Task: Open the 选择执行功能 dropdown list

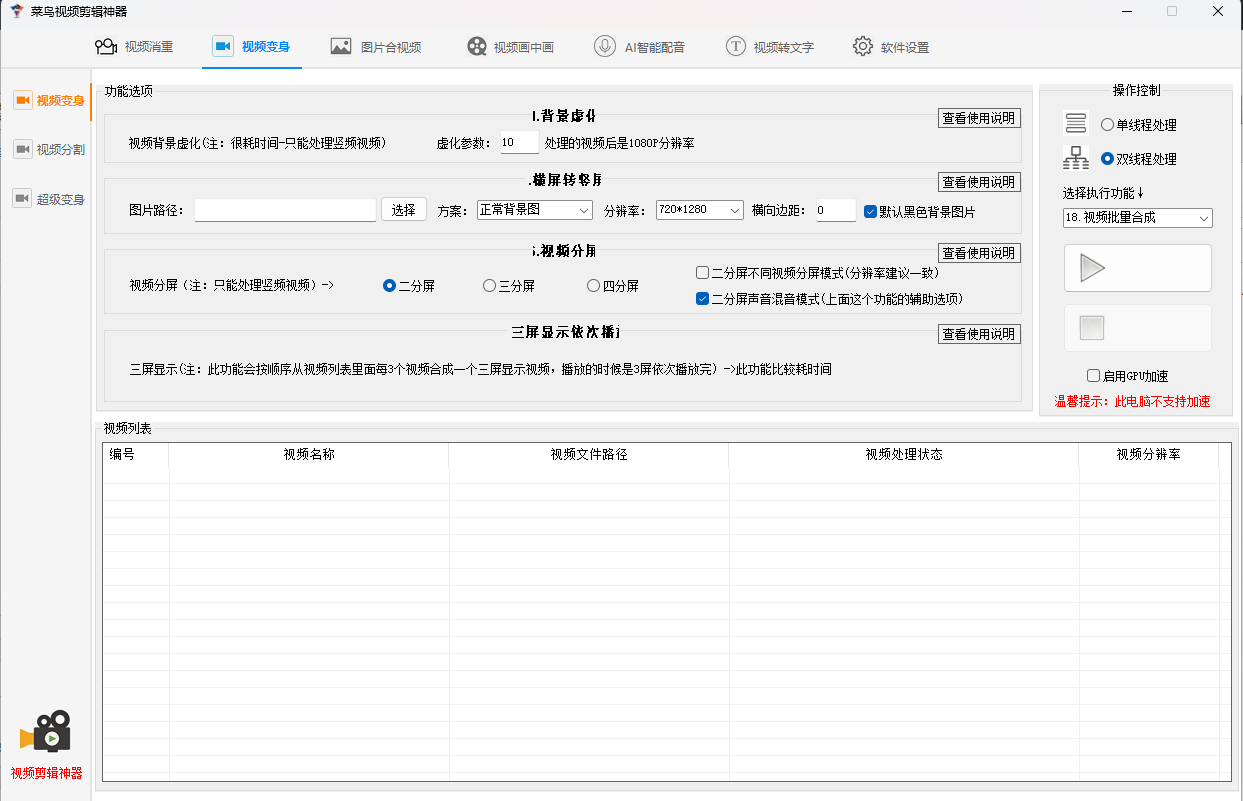Action: click(1137, 218)
